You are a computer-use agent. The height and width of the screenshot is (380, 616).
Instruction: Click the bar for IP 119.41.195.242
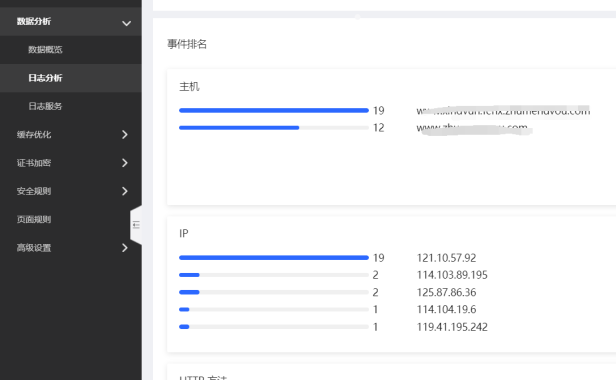pos(274,327)
